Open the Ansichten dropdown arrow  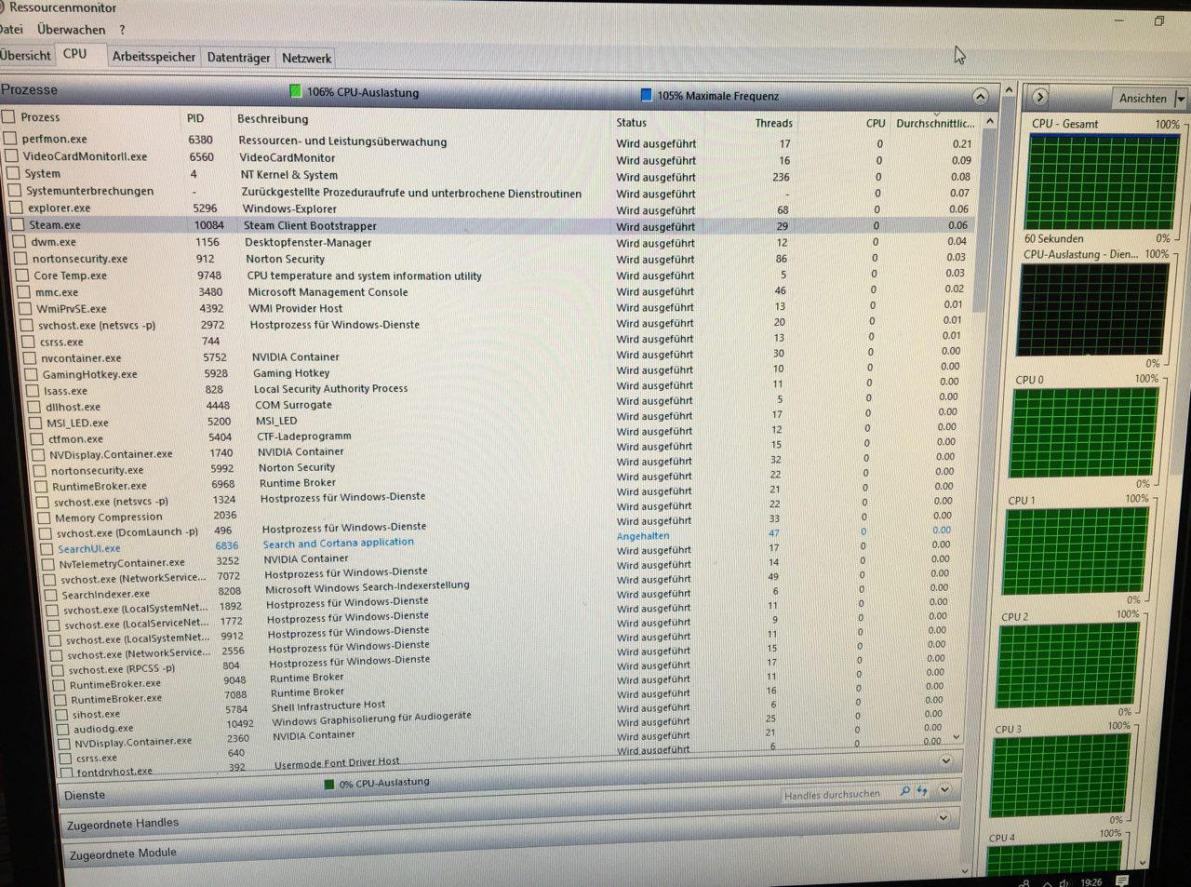[x=1180, y=99]
